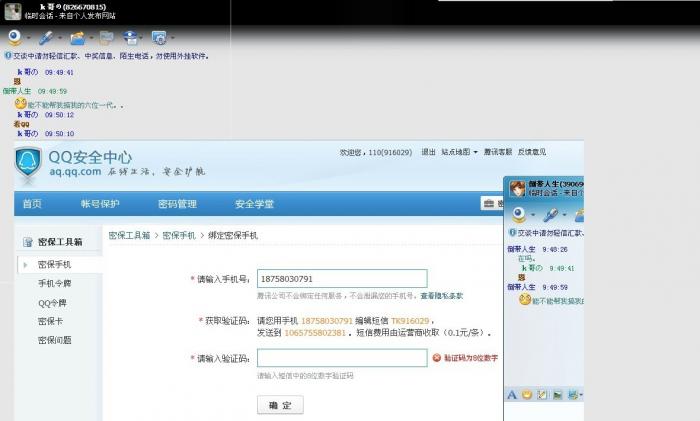
Task: Click the briefcase icon button on the navigation bar
Action: (492, 203)
